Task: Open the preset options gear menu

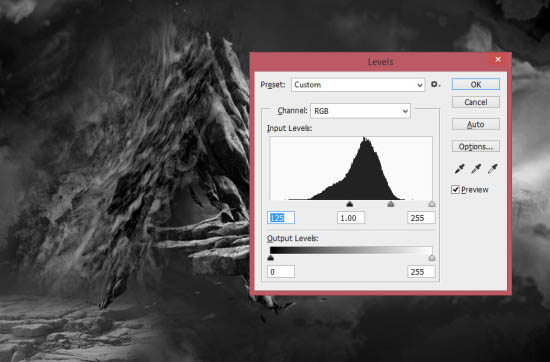Action: (435, 85)
